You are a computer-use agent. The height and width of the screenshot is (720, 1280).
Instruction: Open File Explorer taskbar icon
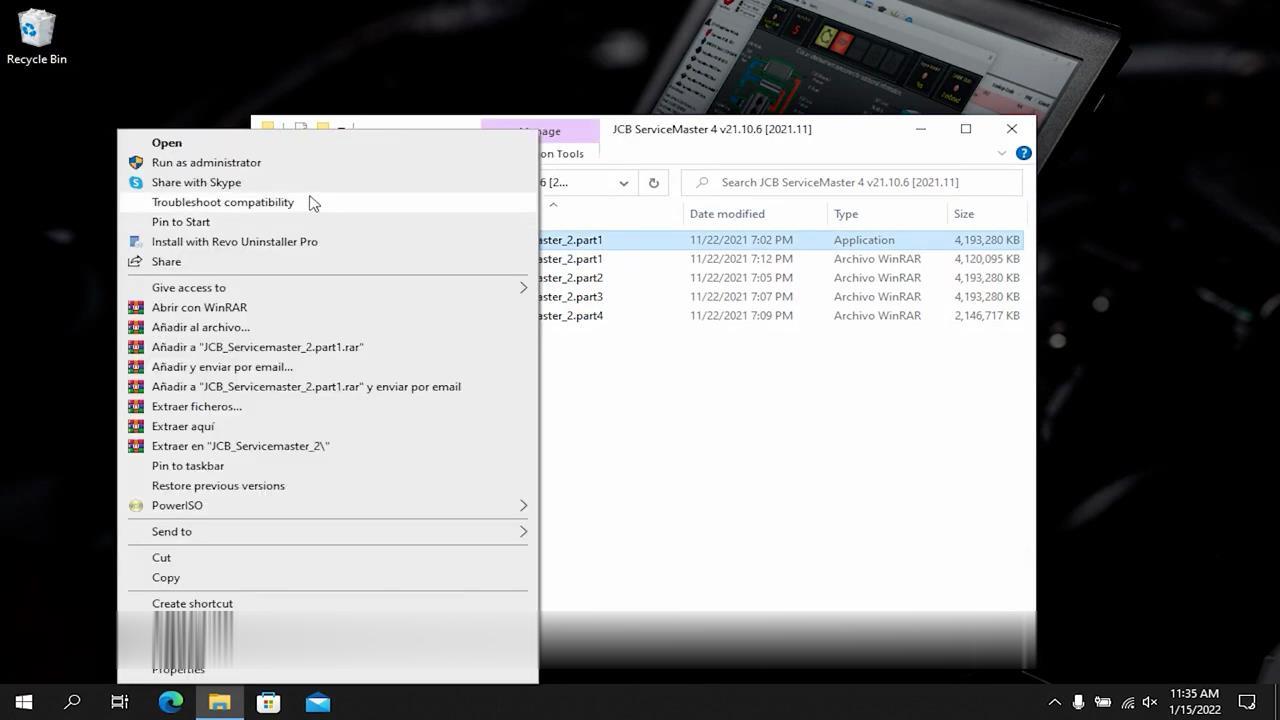point(219,702)
